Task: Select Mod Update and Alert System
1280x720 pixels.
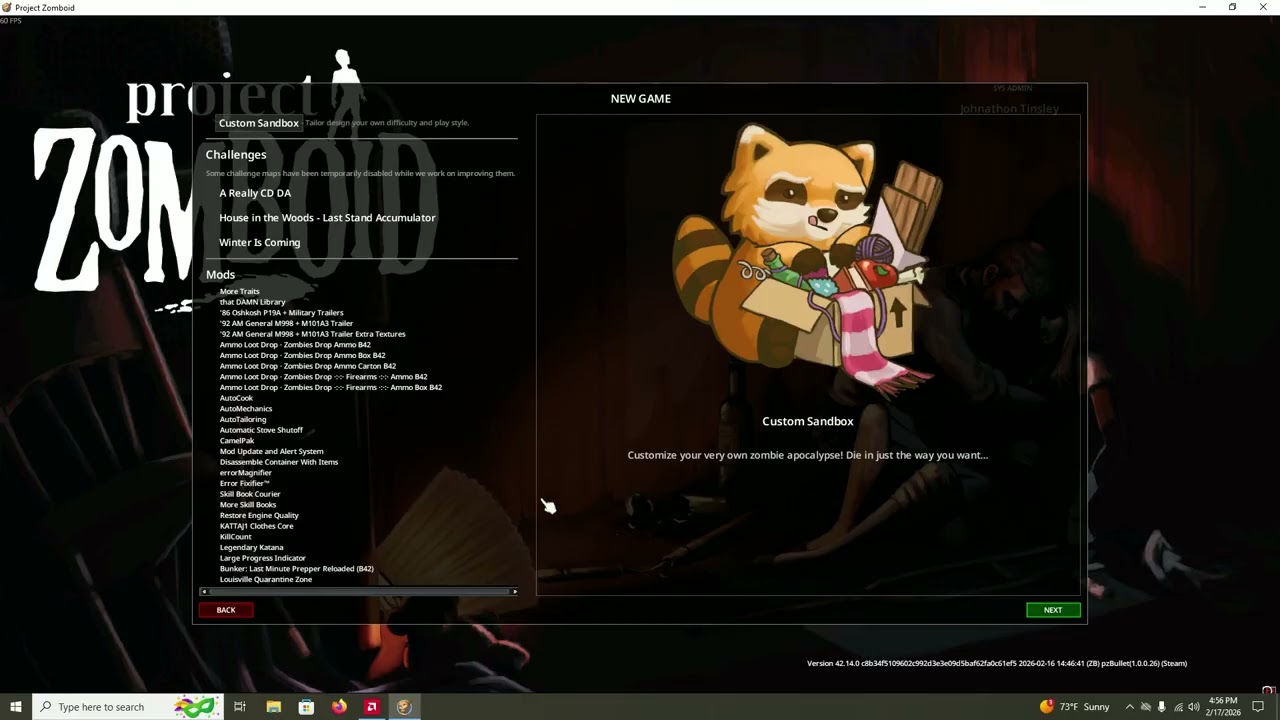Action: [x=271, y=451]
